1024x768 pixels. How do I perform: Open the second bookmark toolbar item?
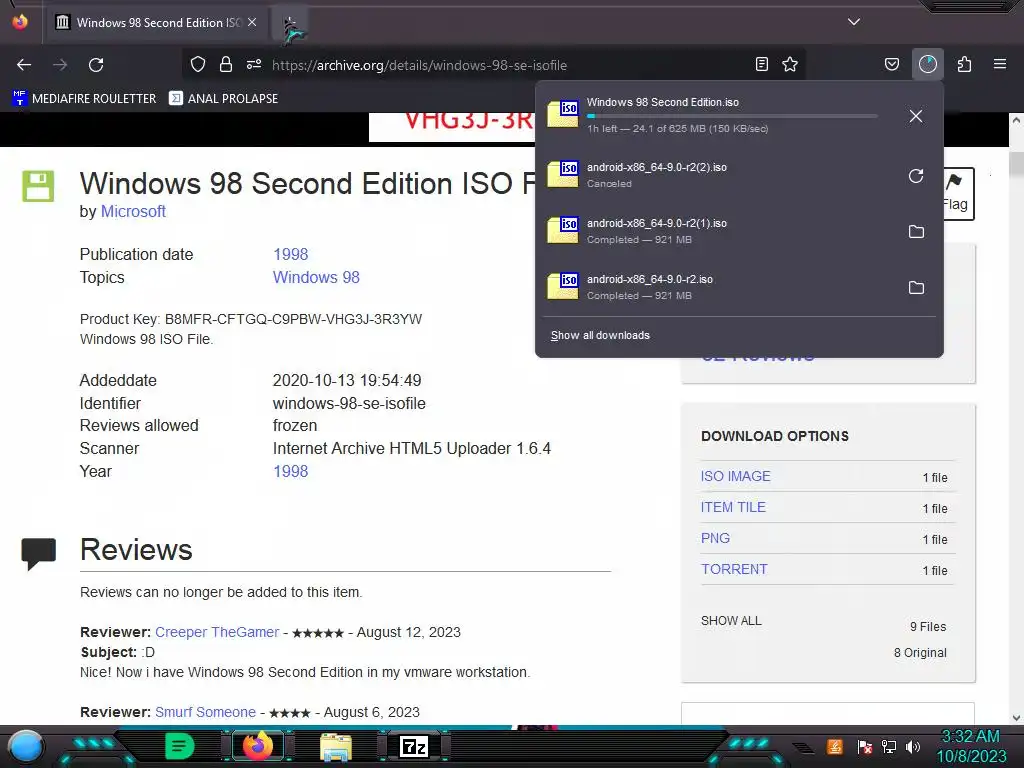tap(223, 99)
